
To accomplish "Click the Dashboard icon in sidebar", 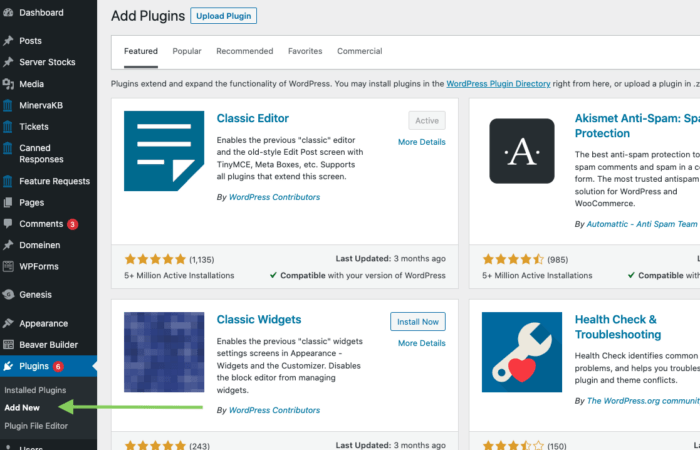I will click(9, 13).
